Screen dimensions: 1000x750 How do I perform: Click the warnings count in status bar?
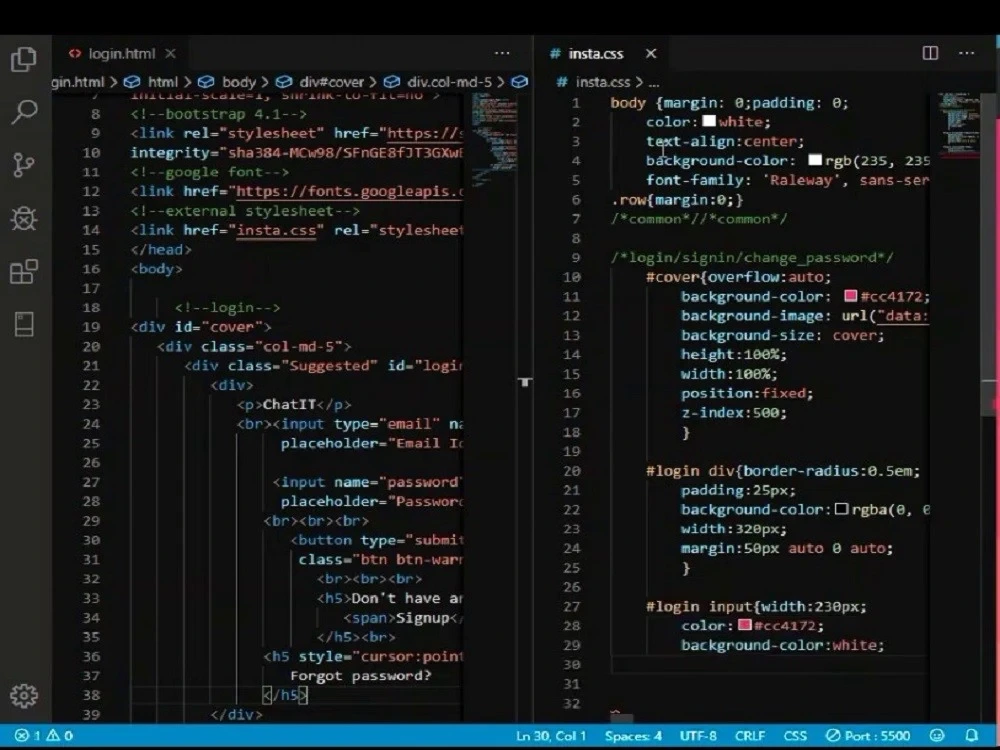coord(60,735)
